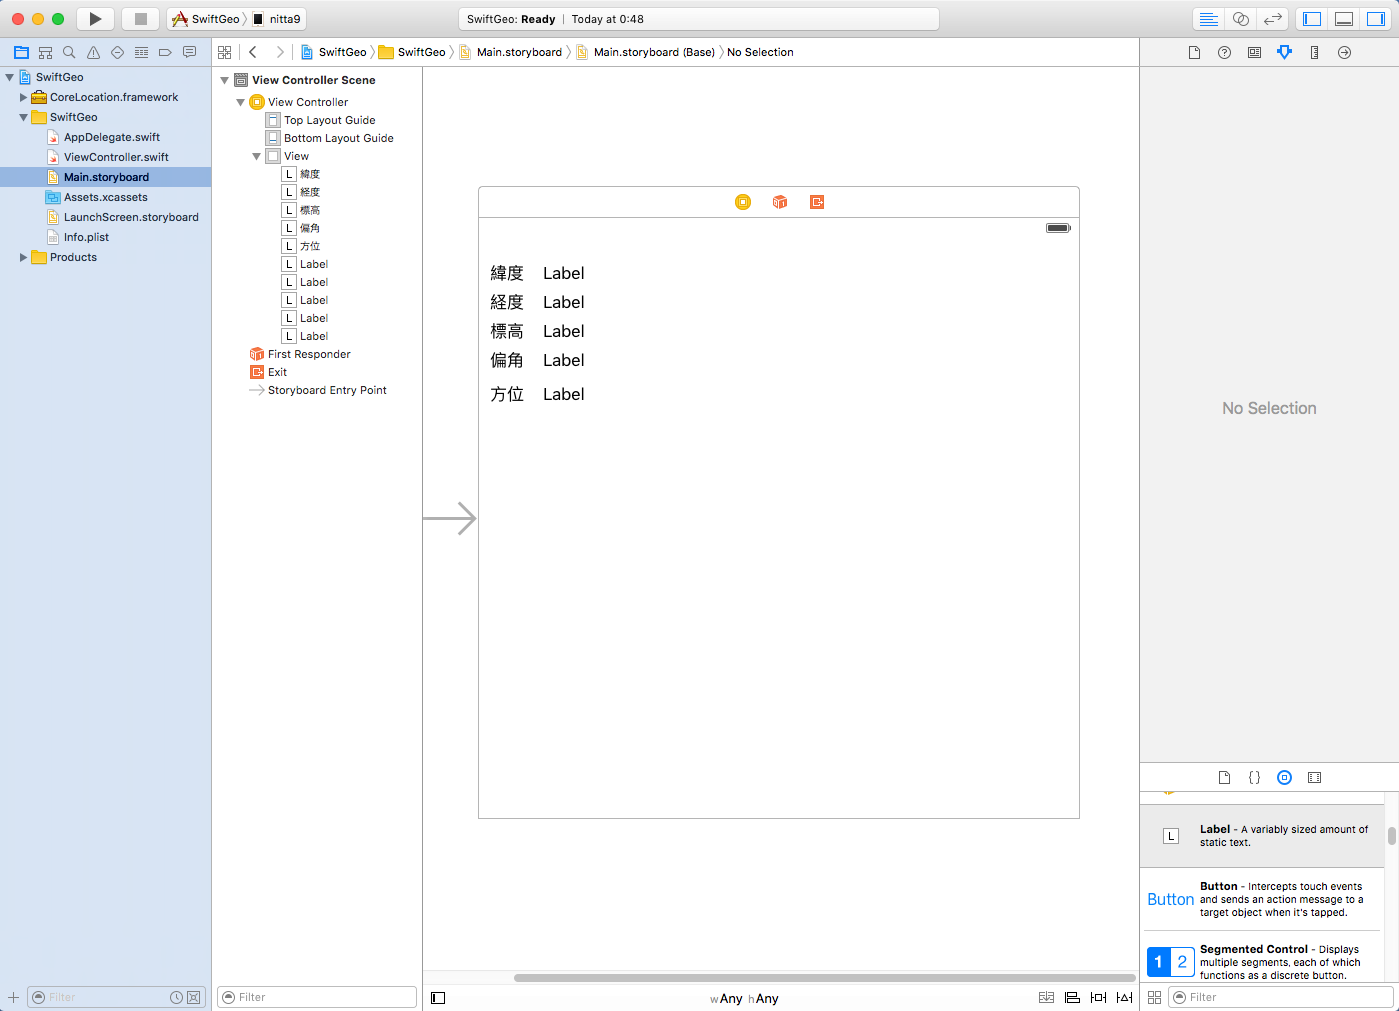1399x1011 pixels.
Task: Select ViewController.swift in navigator
Action: pyautogui.click(x=116, y=157)
